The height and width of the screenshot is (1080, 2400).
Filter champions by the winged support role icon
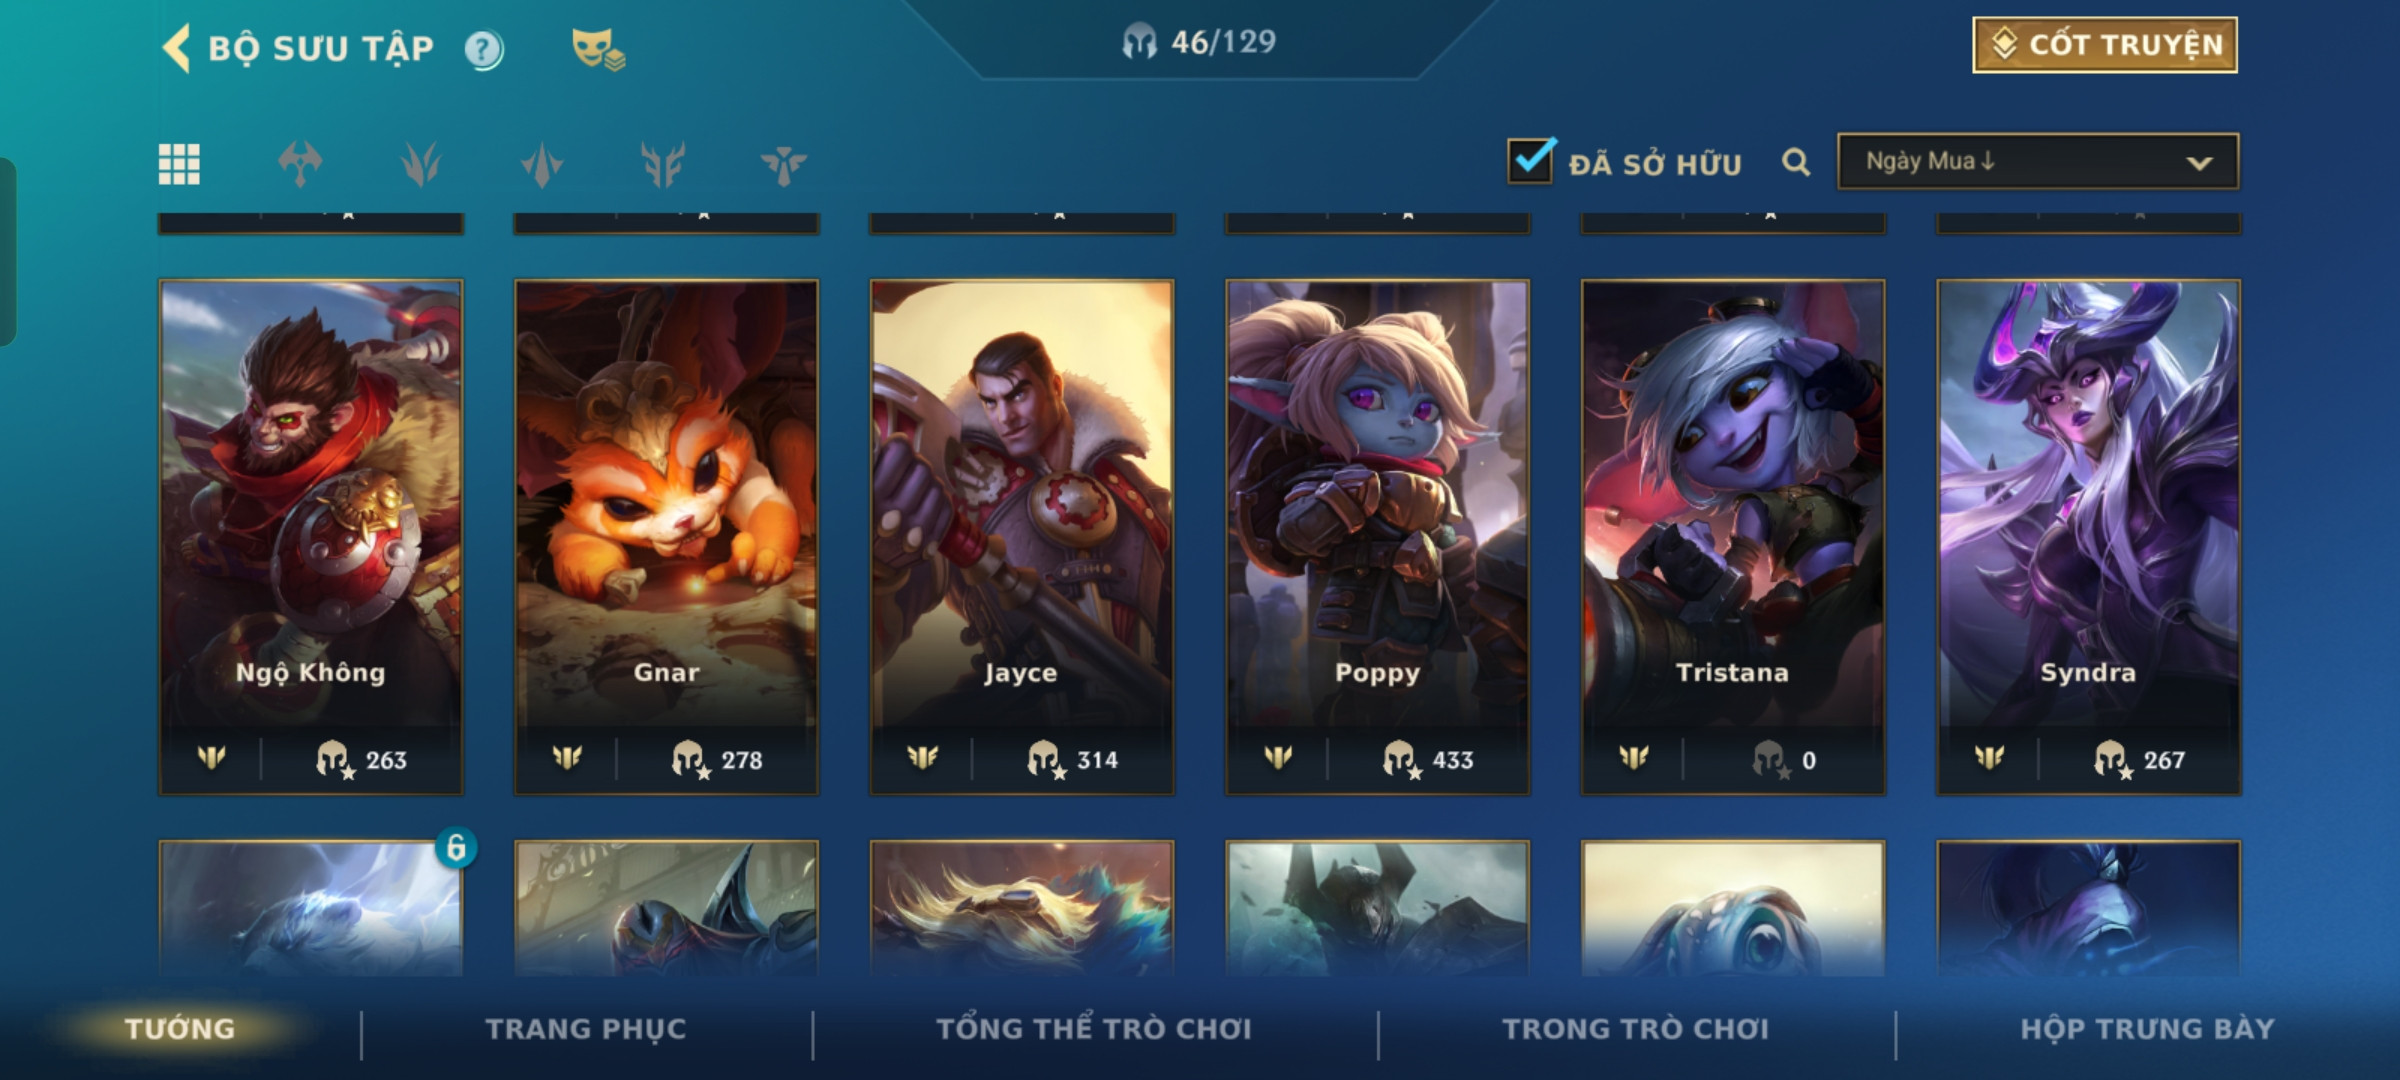[783, 164]
